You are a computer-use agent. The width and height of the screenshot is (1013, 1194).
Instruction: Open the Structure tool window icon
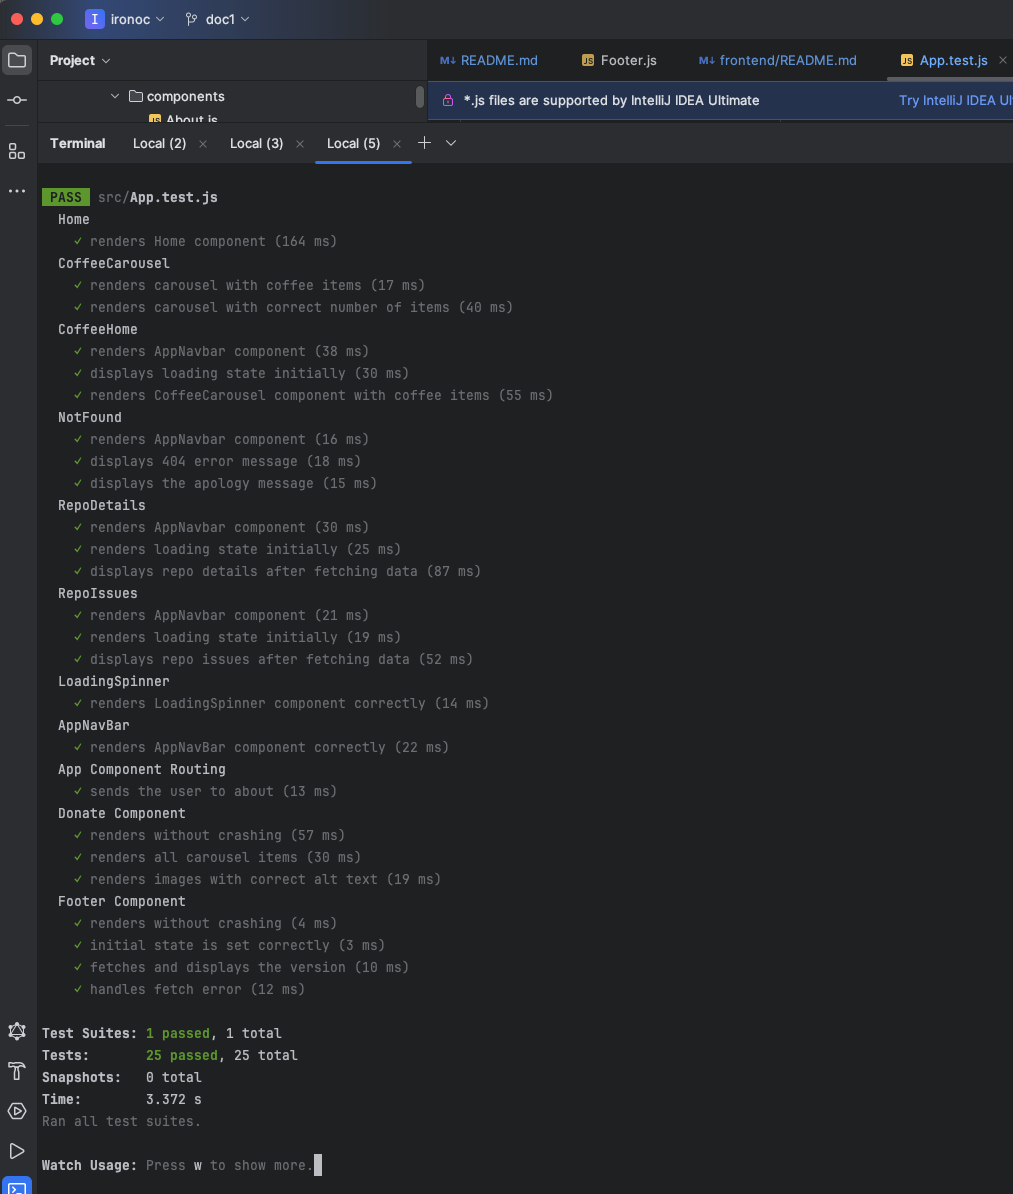17,151
